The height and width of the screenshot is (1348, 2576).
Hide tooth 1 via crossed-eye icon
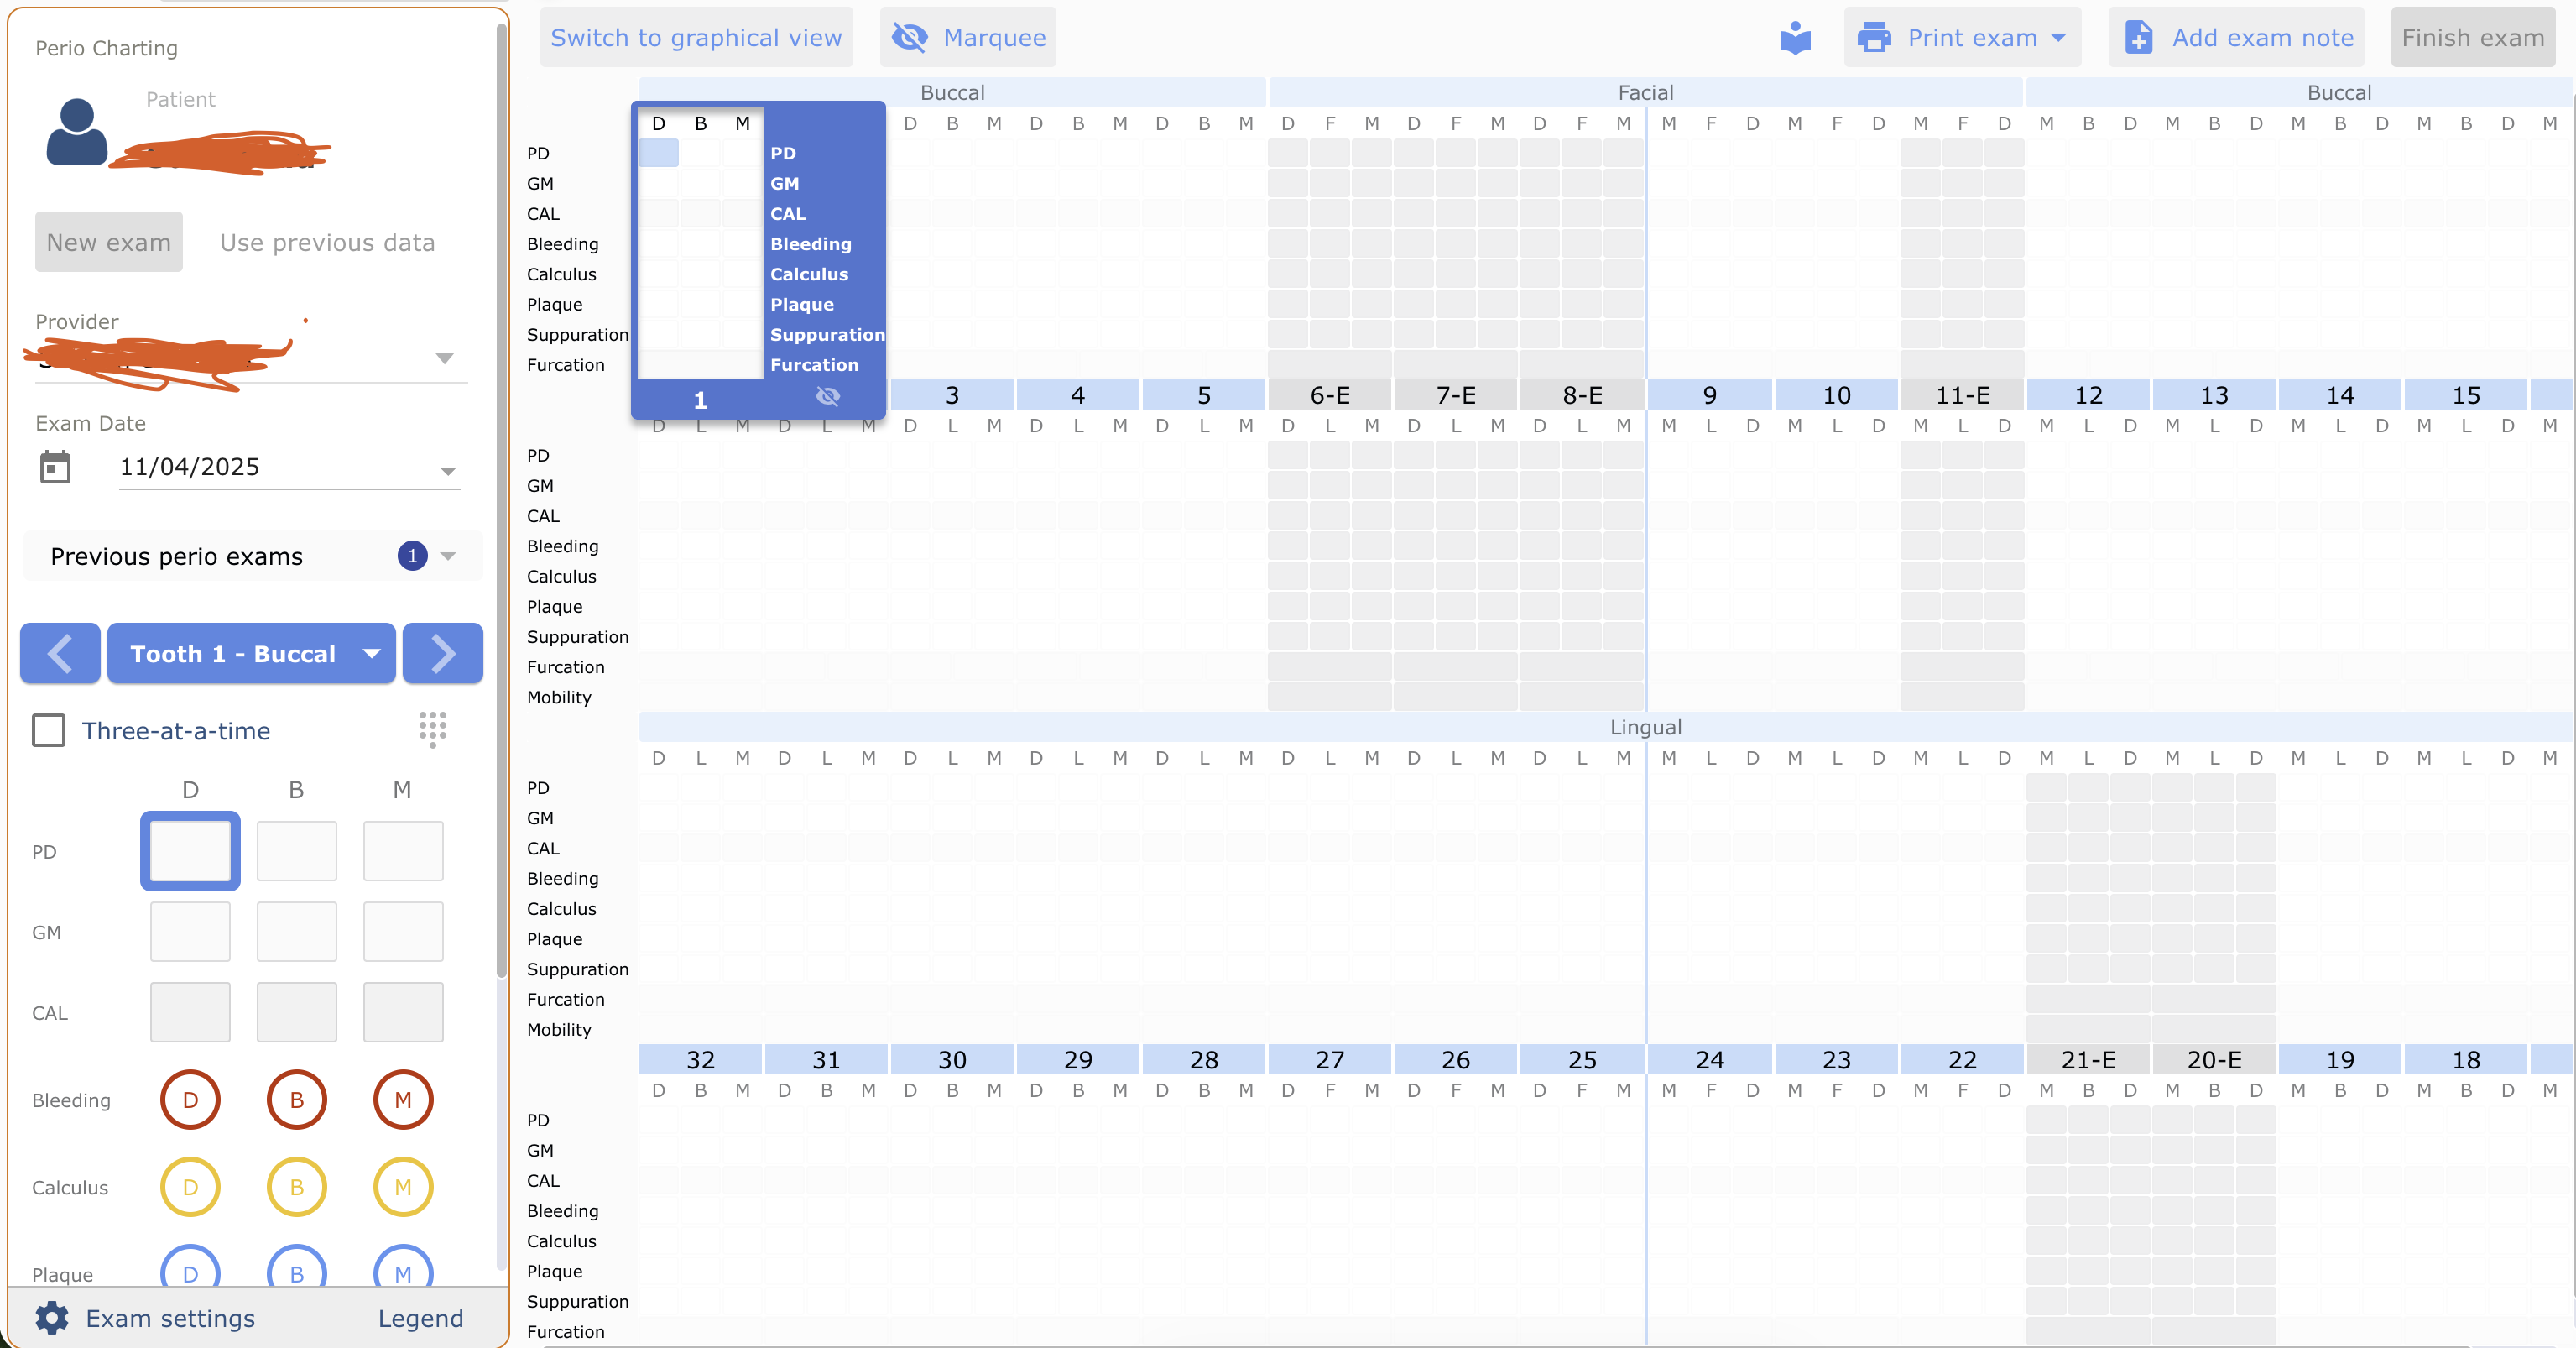[x=828, y=397]
